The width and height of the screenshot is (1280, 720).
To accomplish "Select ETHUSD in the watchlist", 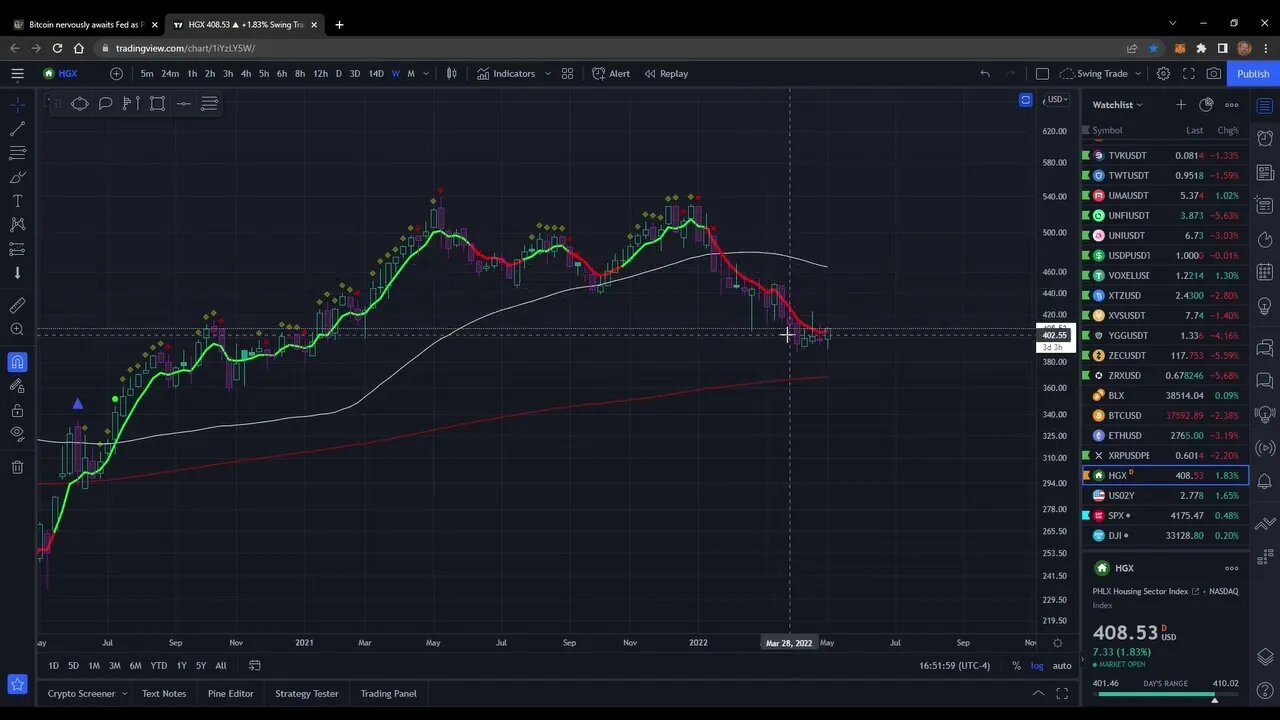I will 1165,435.
